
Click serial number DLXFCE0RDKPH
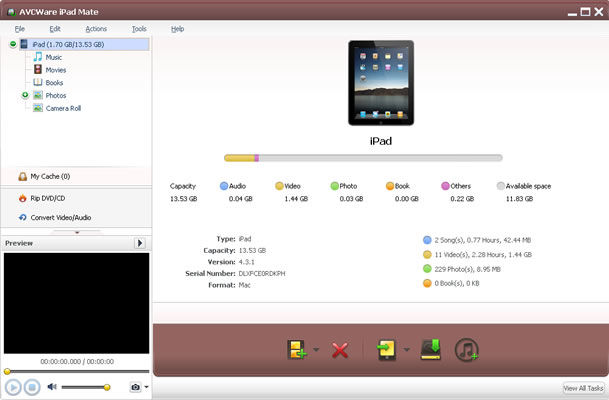click(262, 273)
